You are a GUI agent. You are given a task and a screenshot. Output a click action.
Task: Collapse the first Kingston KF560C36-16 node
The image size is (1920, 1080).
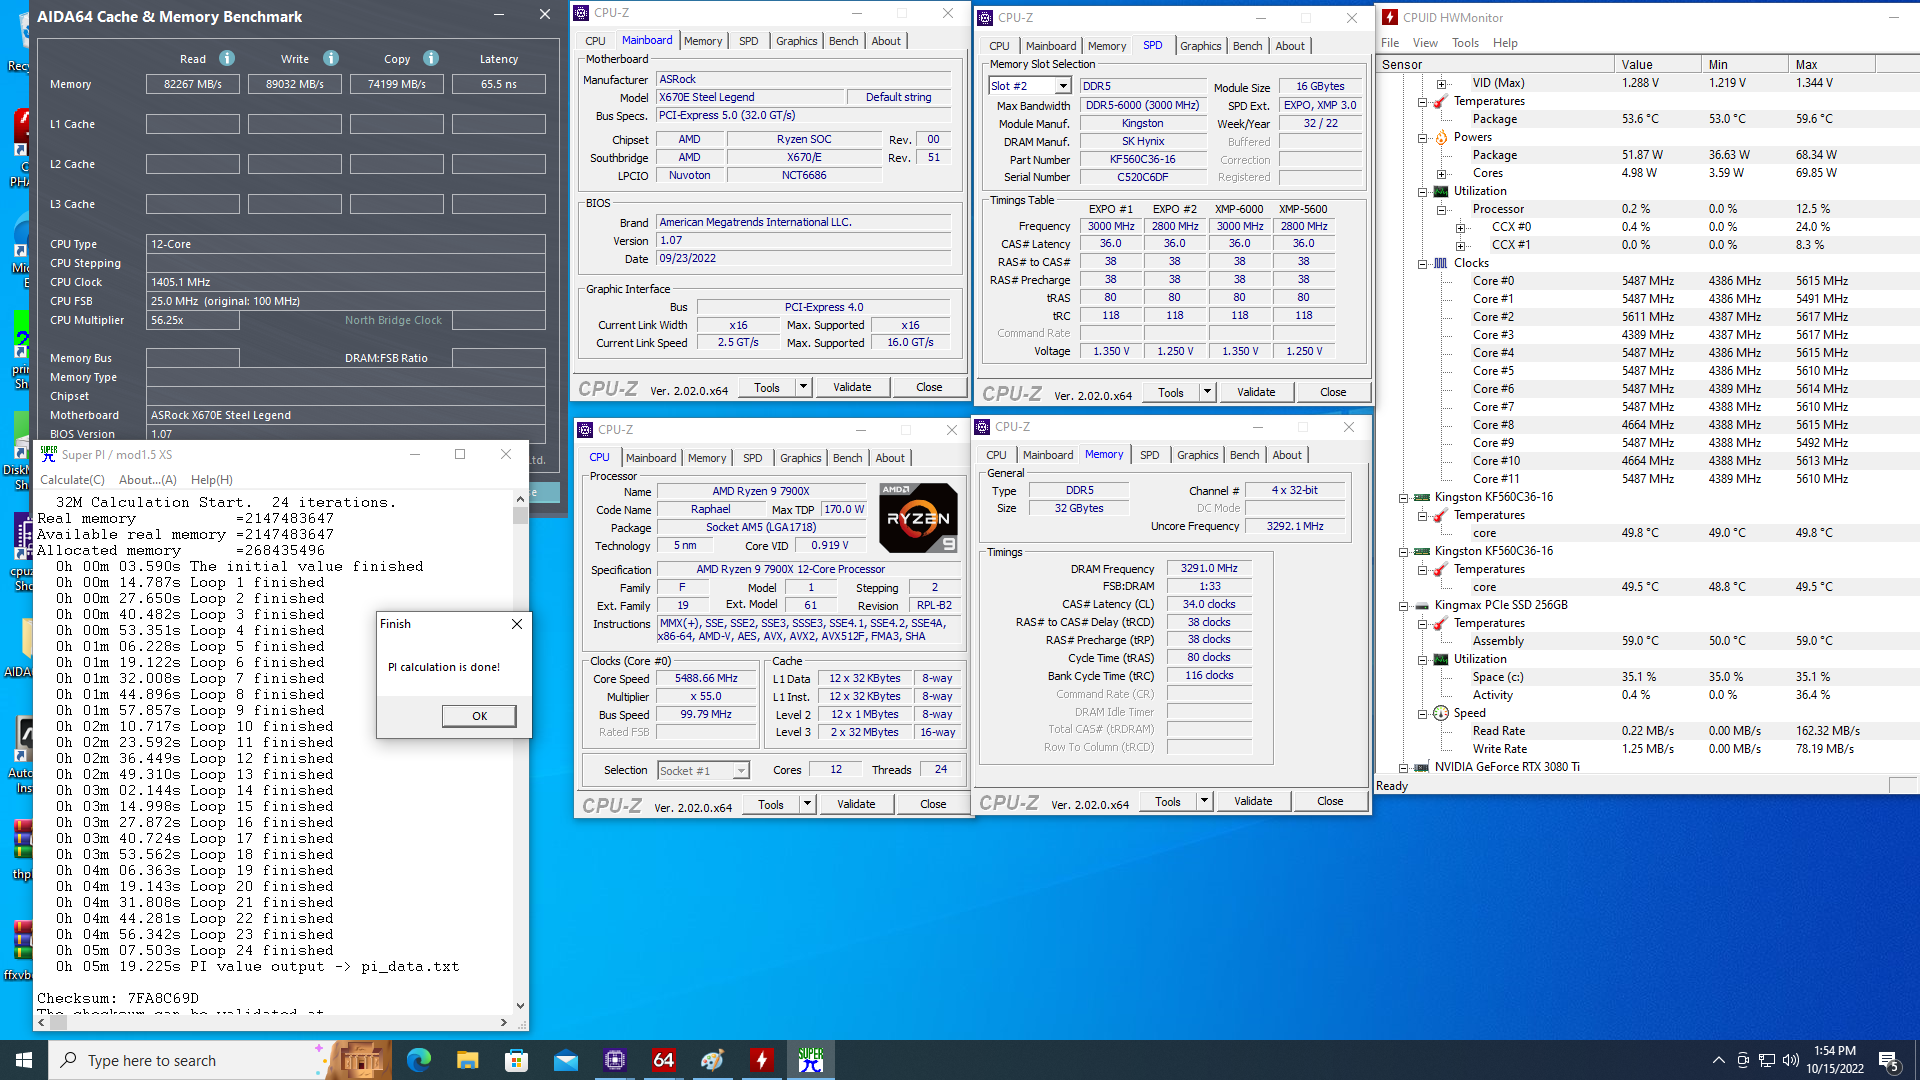[x=1403, y=498]
